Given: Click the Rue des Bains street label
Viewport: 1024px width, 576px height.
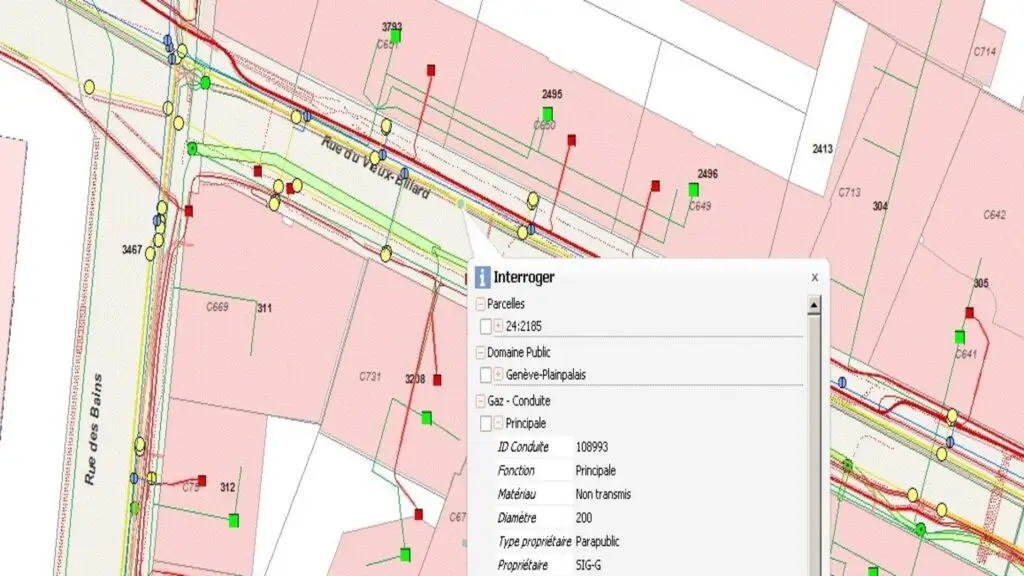Looking at the screenshot, I should 94,429.
